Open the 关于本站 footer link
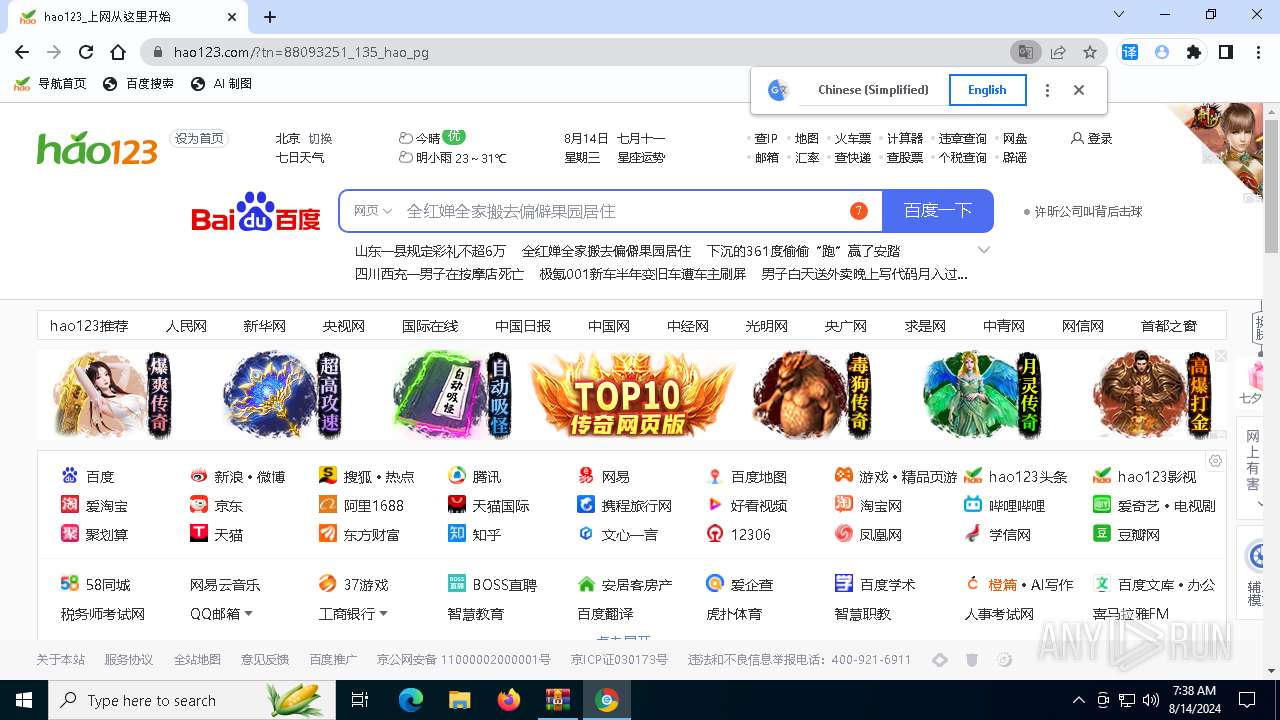Viewport: 1280px width, 720px height. 61,659
